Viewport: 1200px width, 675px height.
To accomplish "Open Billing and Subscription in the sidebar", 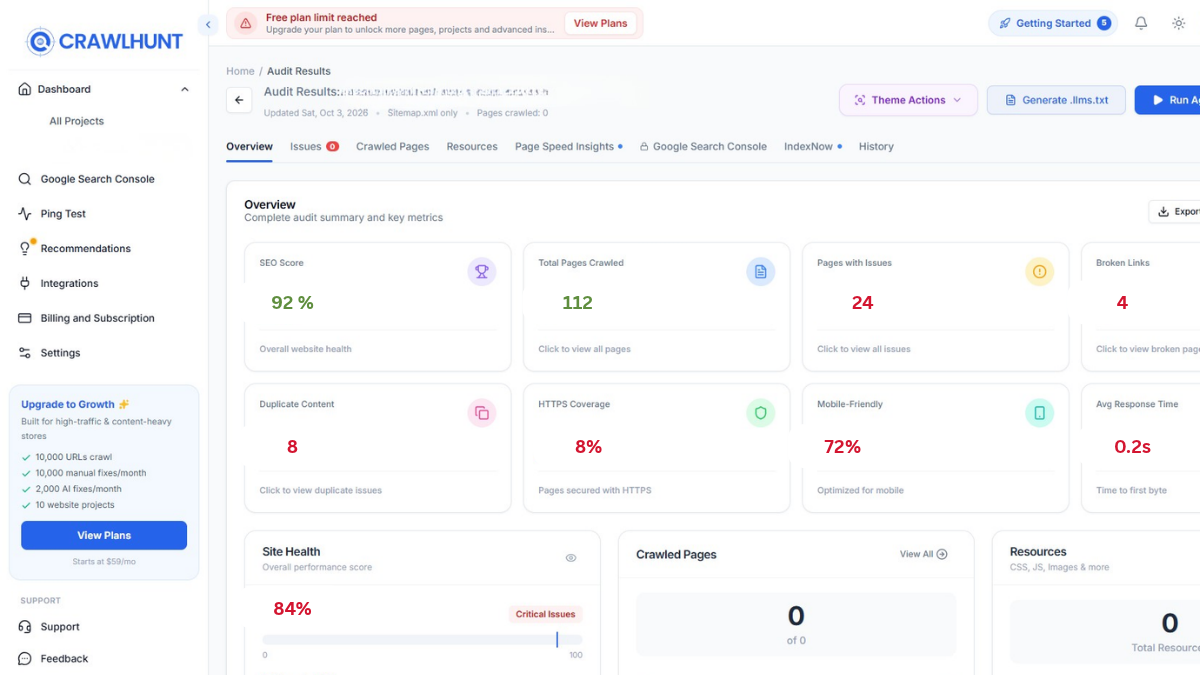I will pyautogui.click(x=98, y=318).
